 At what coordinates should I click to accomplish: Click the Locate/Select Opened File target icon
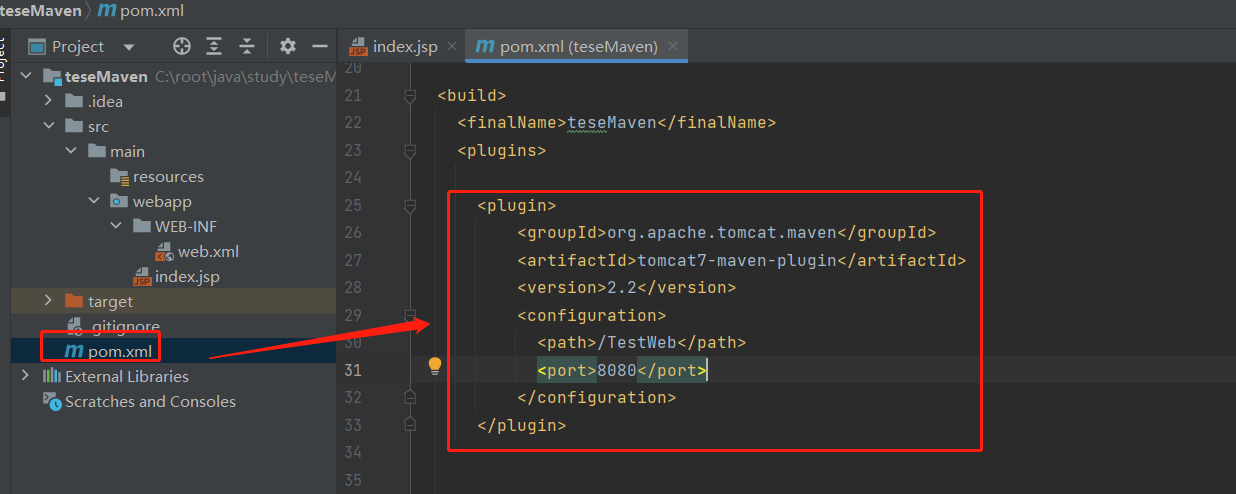pos(182,46)
